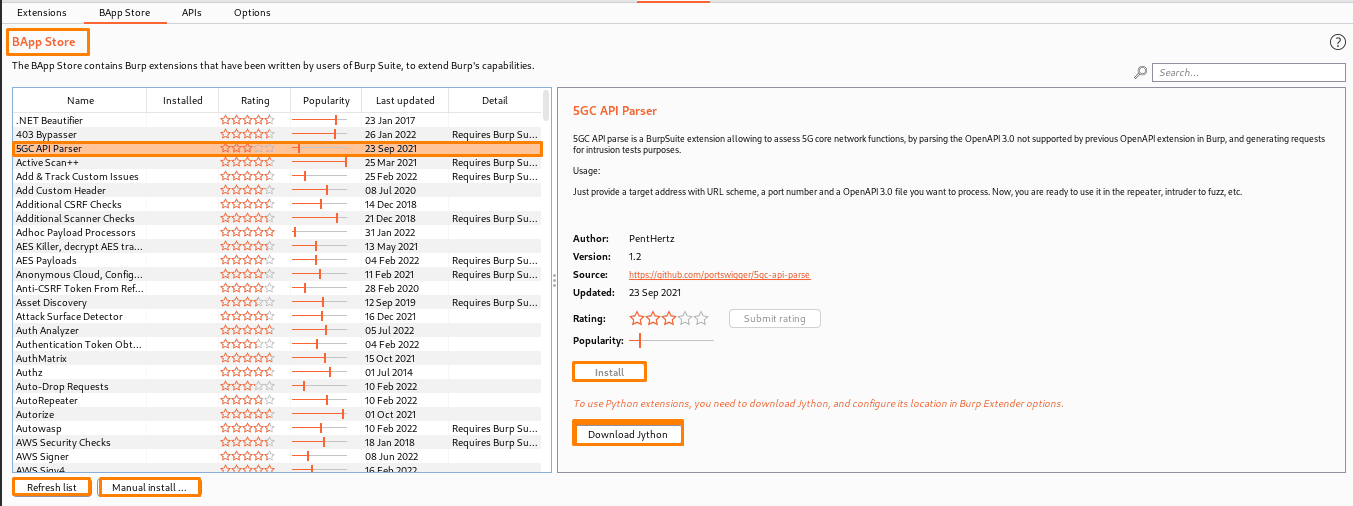Click the search magnifier icon
The image size is (1353, 506).
1140,72
